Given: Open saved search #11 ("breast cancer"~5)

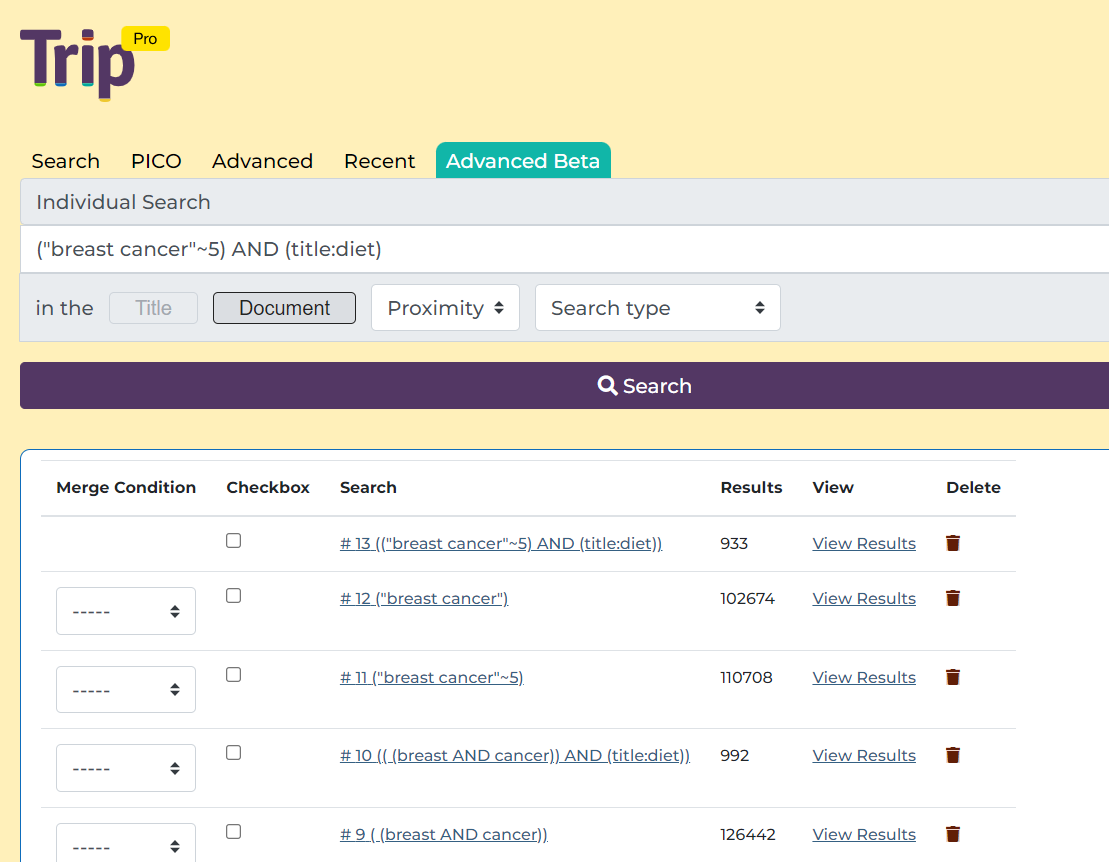Looking at the screenshot, I should point(431,677).
